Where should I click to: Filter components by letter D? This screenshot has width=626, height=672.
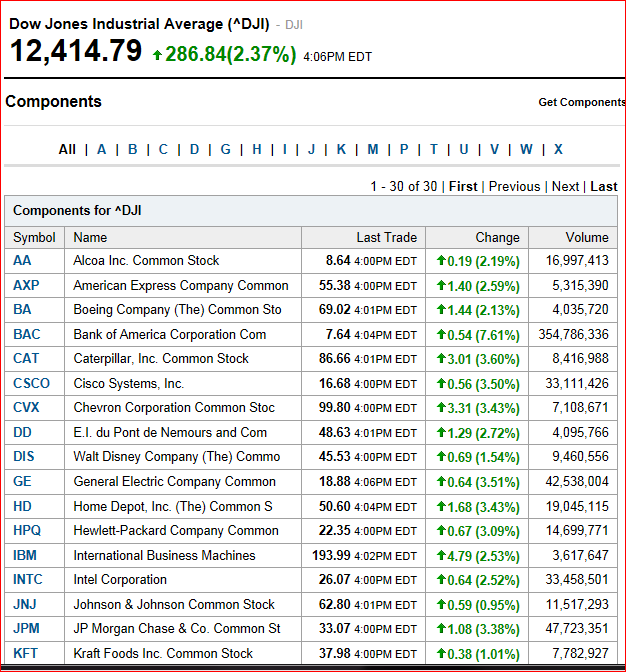point(195,149)
